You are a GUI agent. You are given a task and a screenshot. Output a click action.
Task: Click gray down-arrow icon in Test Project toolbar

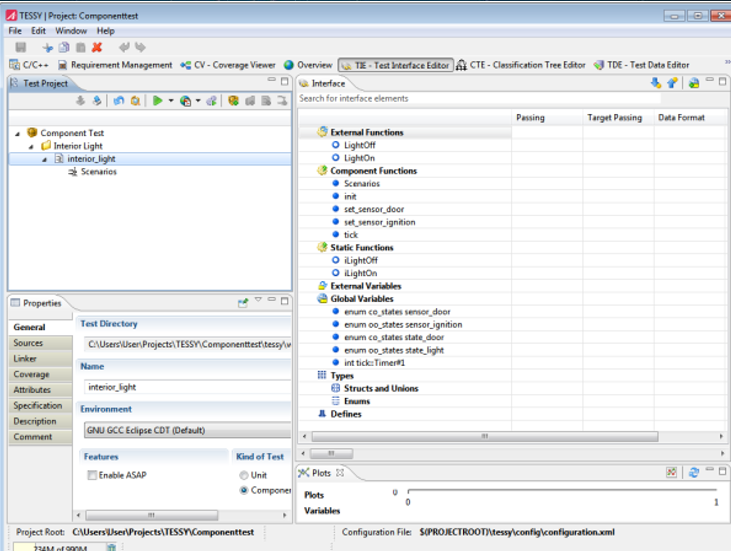tap(81, 100)
